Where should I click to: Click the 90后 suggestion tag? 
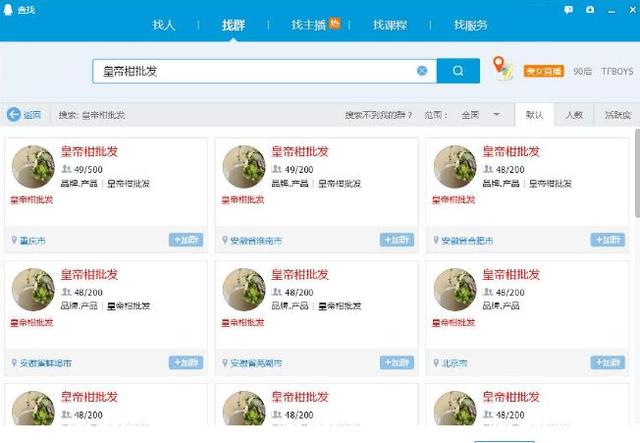(582, 71)
